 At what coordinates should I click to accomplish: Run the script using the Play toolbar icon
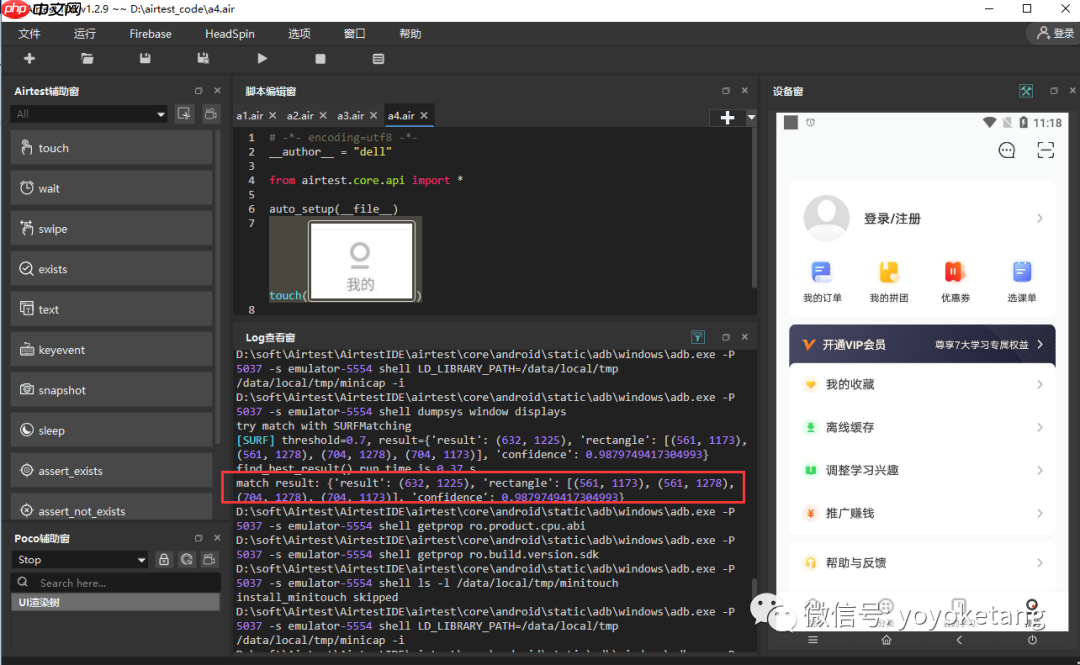click(261, 58)
